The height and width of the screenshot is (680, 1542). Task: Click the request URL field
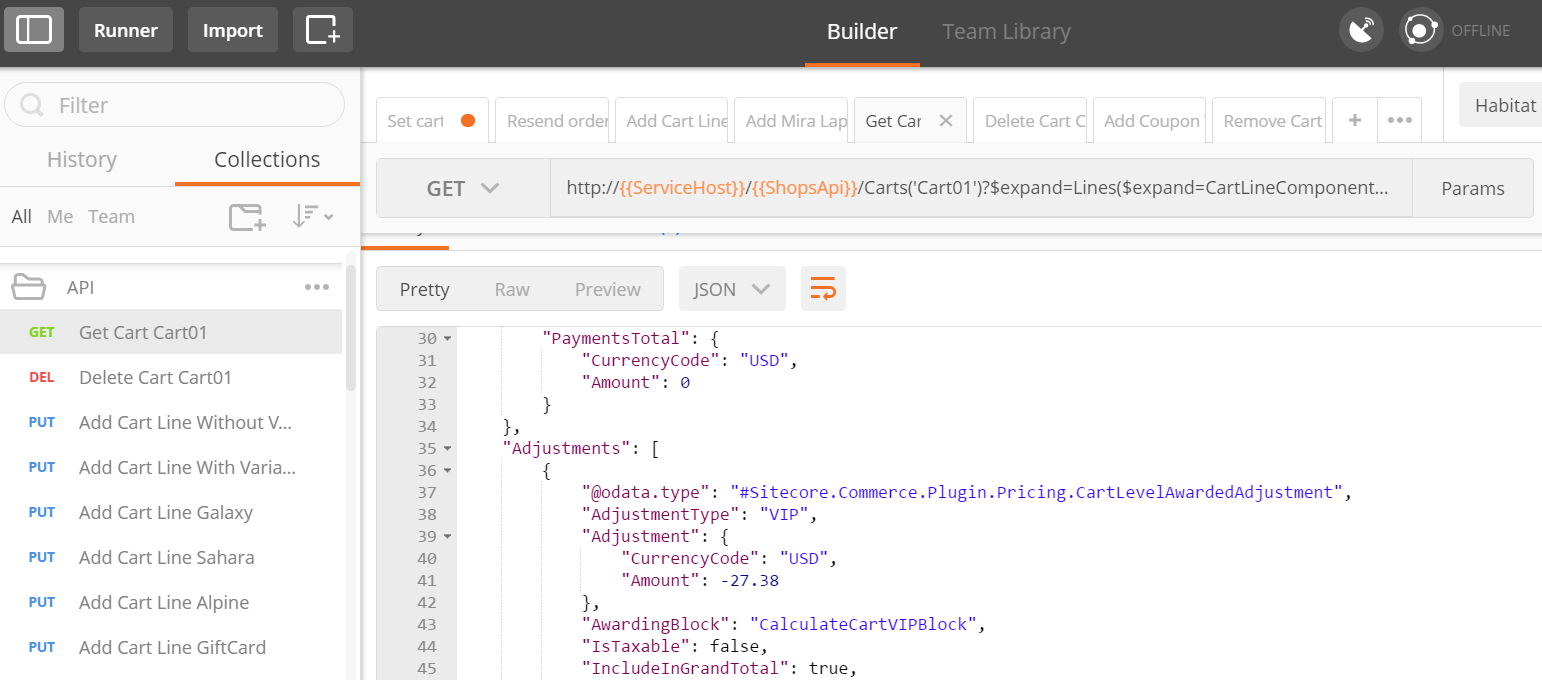click(980, 188)
